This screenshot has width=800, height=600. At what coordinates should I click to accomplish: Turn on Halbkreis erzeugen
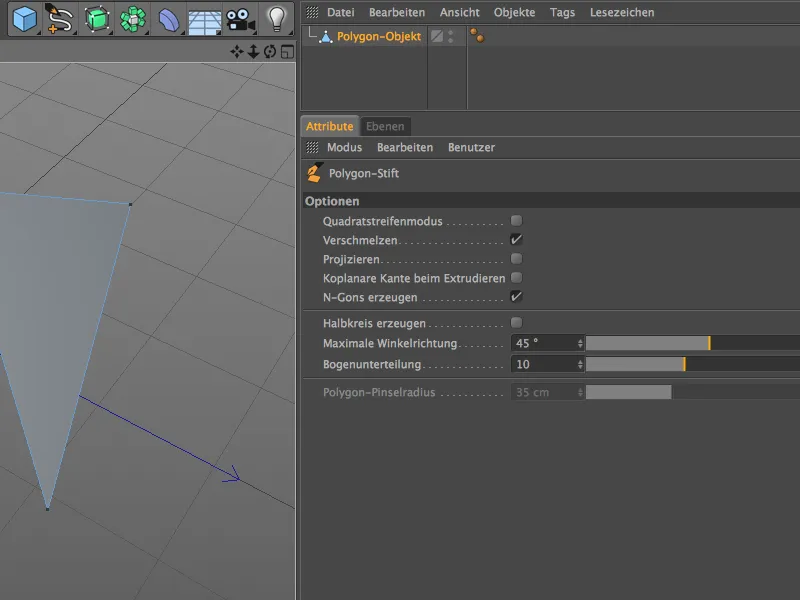point(515,322)
